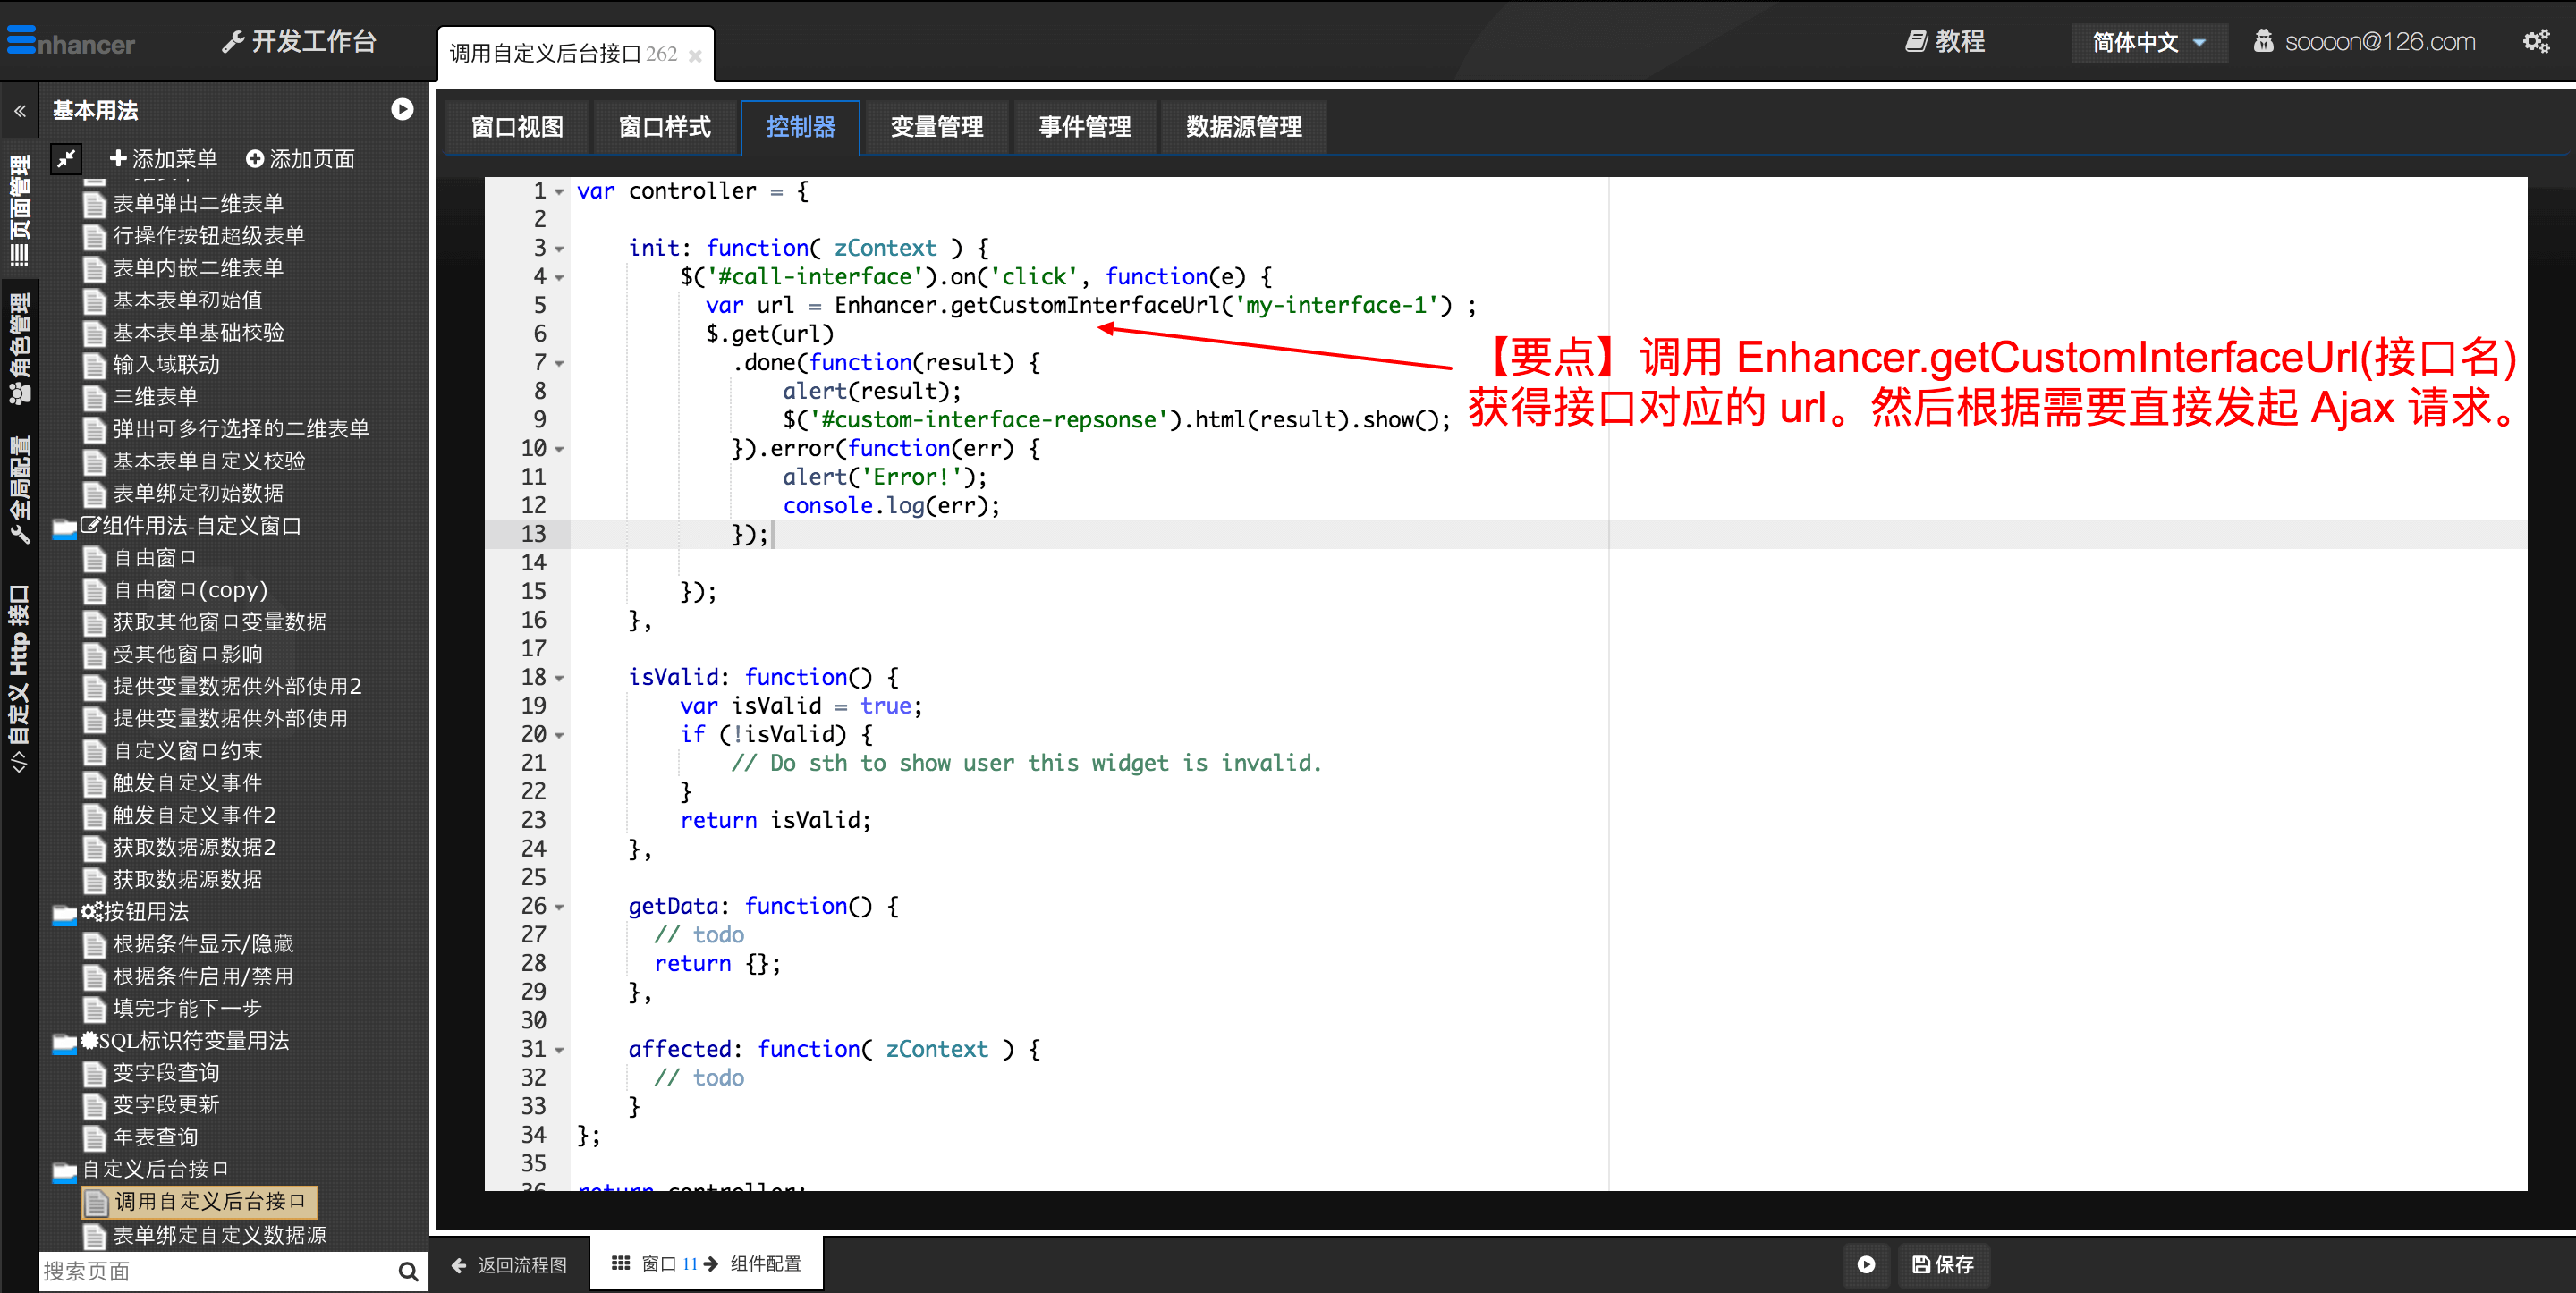Viewport: 2576px width, 1293px height.
Task: Click 返回流程图 back link
Action: (x=510, y=1264)
